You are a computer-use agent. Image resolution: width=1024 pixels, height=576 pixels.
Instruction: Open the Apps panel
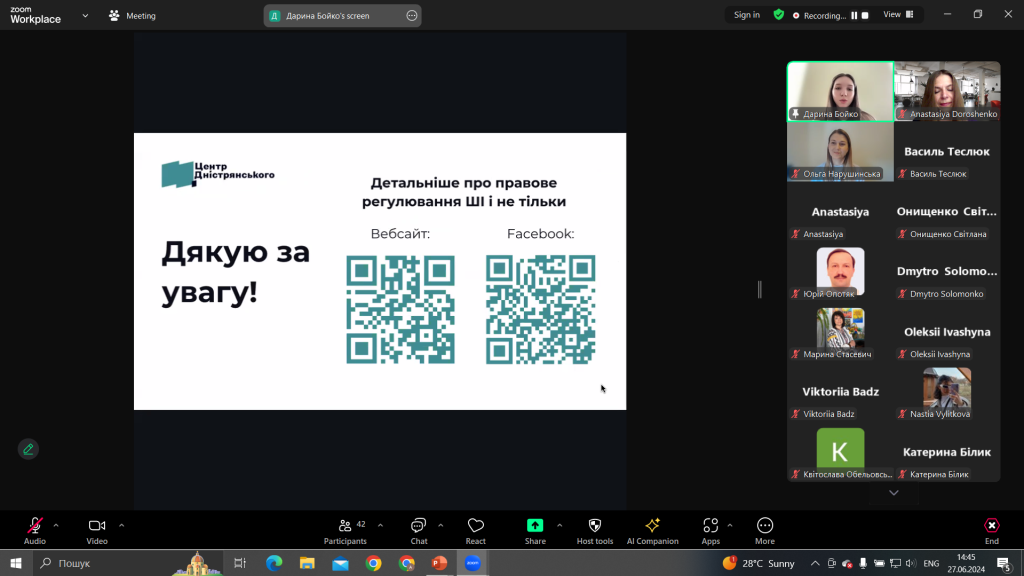(x=711, y=531)
